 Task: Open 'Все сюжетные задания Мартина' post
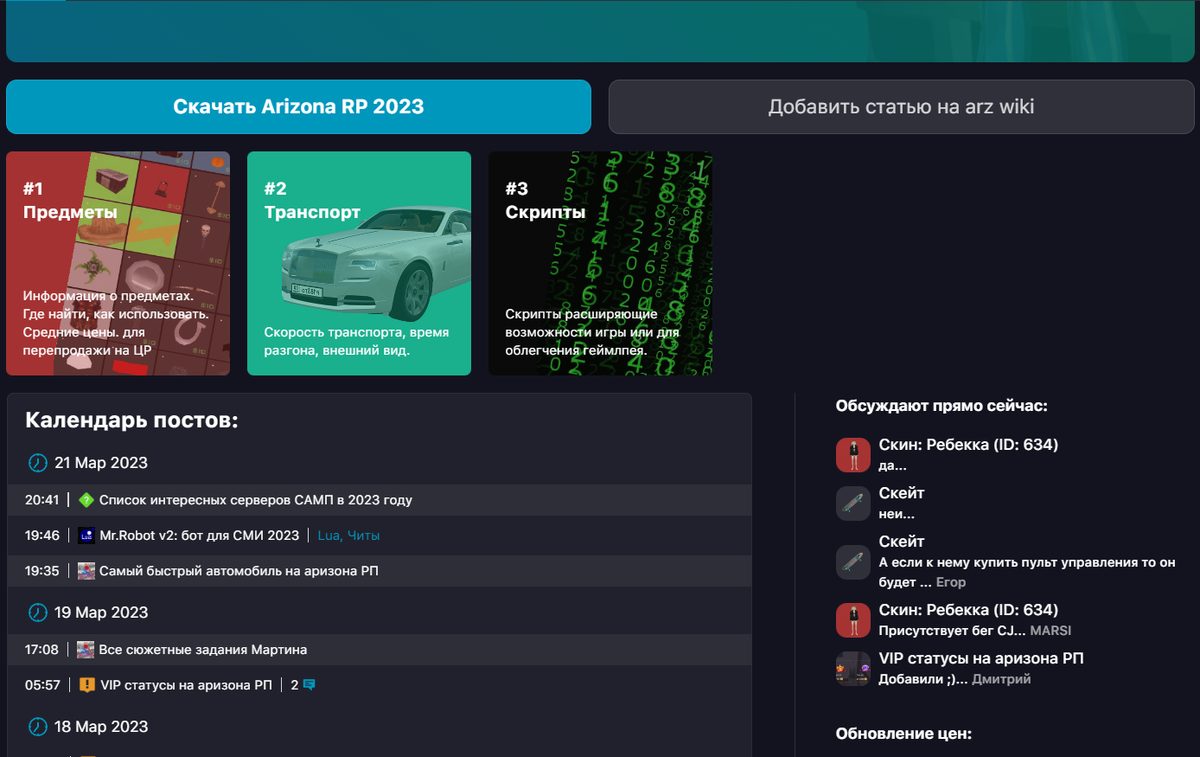coord(203,649)
